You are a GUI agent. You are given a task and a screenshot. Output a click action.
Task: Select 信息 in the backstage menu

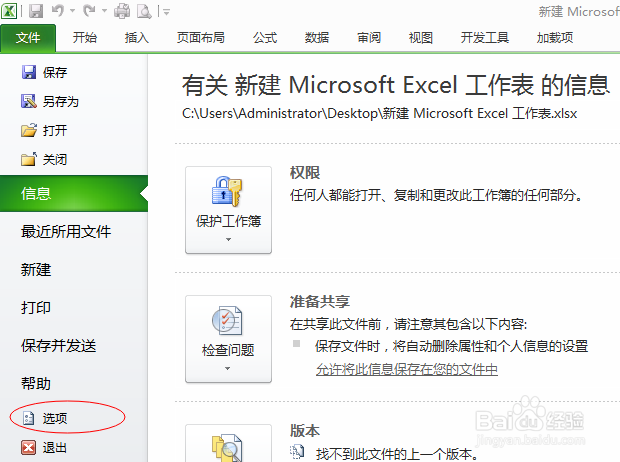pos(74,193)
